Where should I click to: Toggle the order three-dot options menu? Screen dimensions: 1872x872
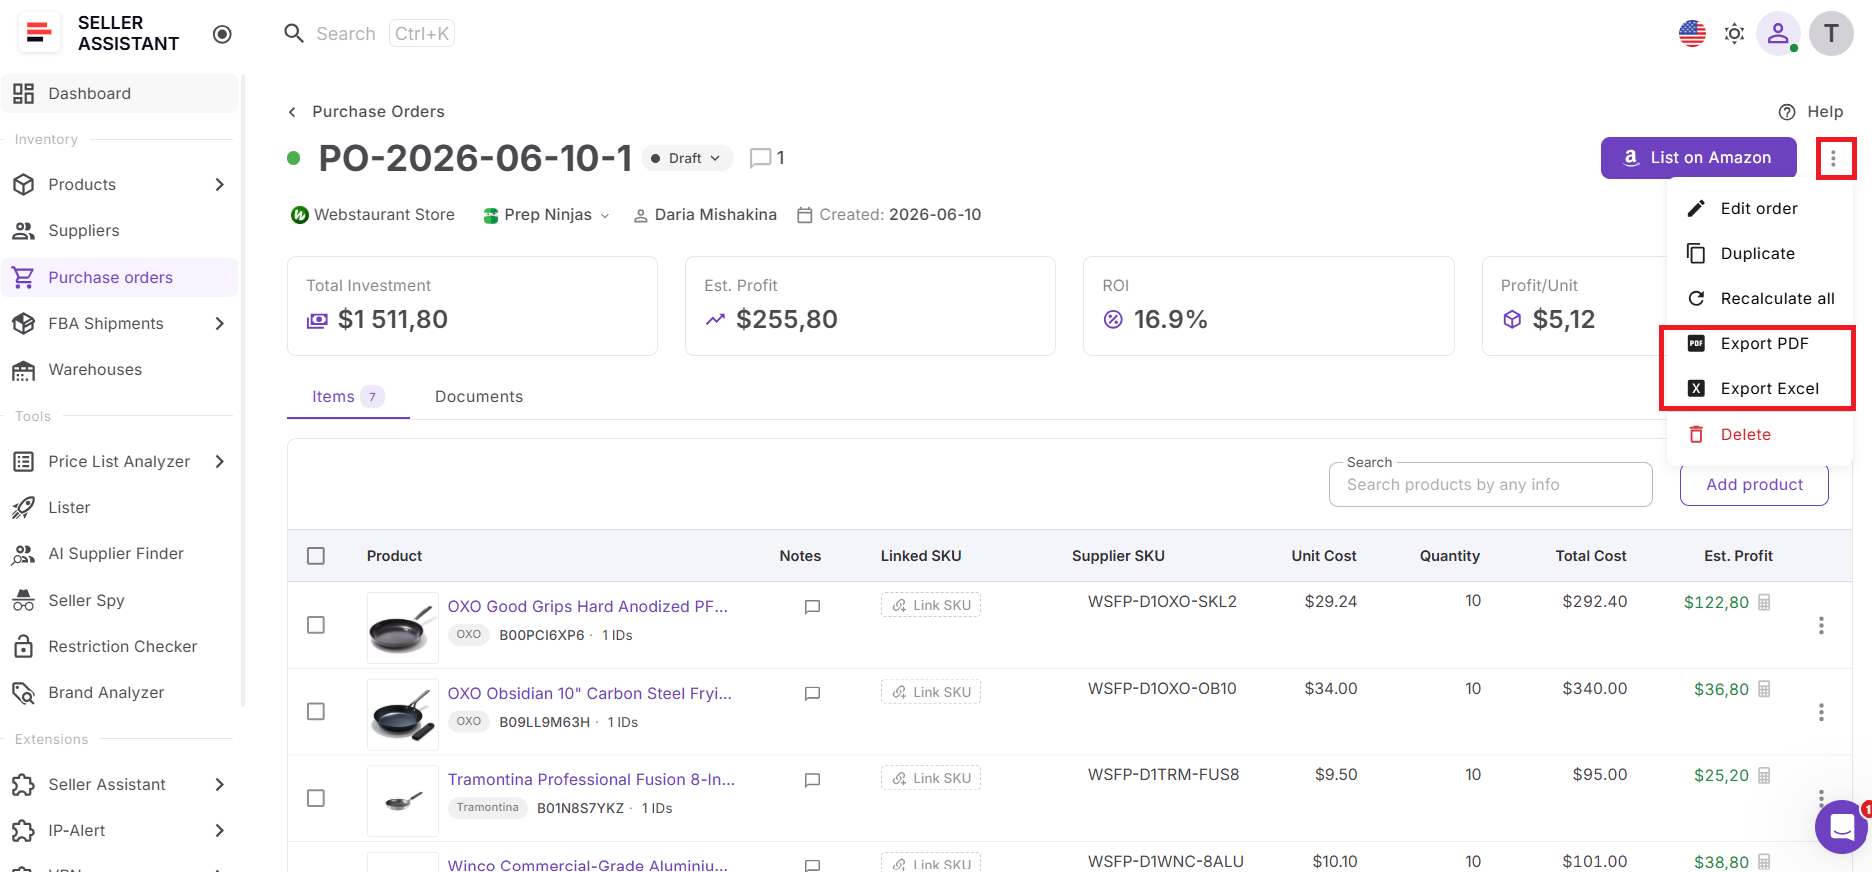(1833, 158)
